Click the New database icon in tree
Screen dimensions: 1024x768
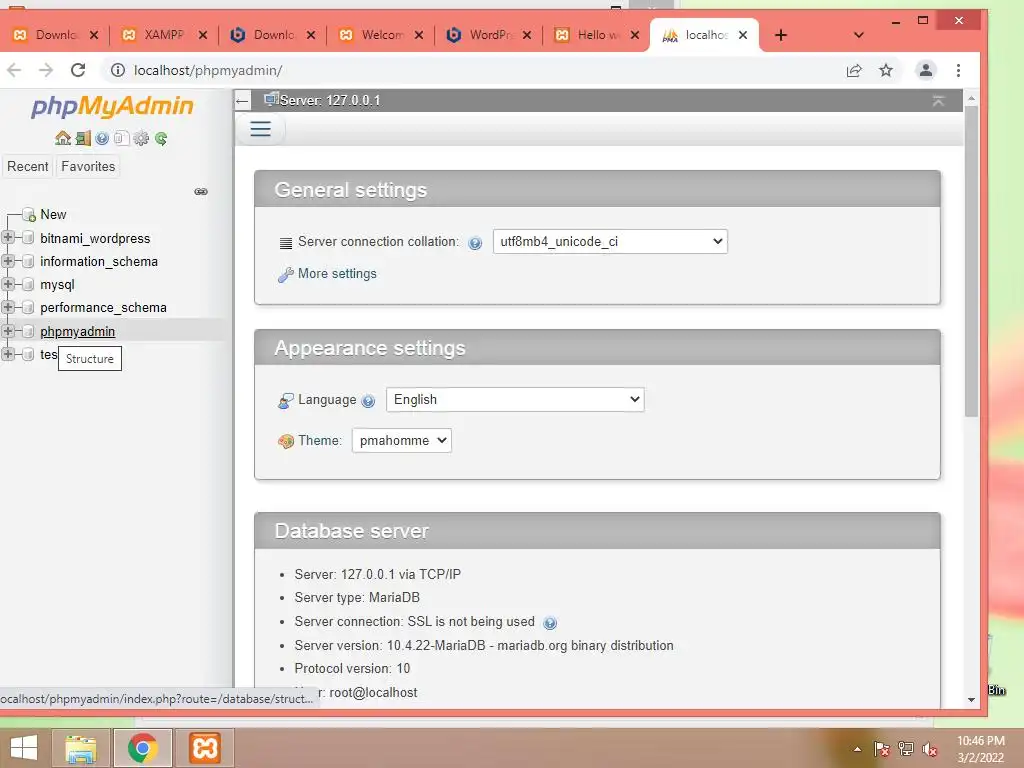coord(28,214)
